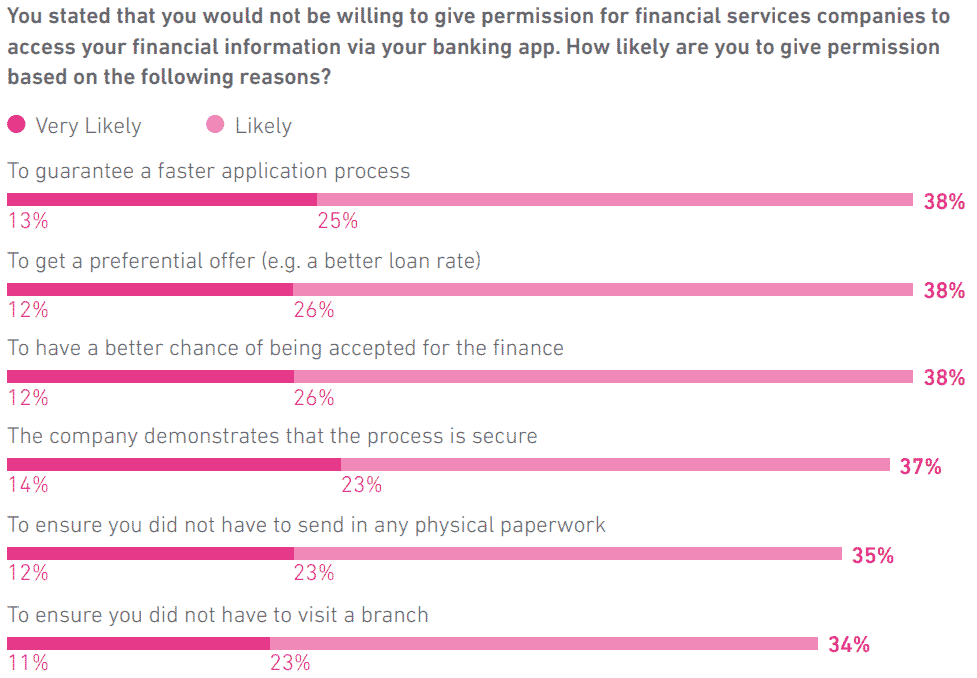Click the dark bar for physical paperwork
The image size is (977, 678).
(x=150, y=553)
